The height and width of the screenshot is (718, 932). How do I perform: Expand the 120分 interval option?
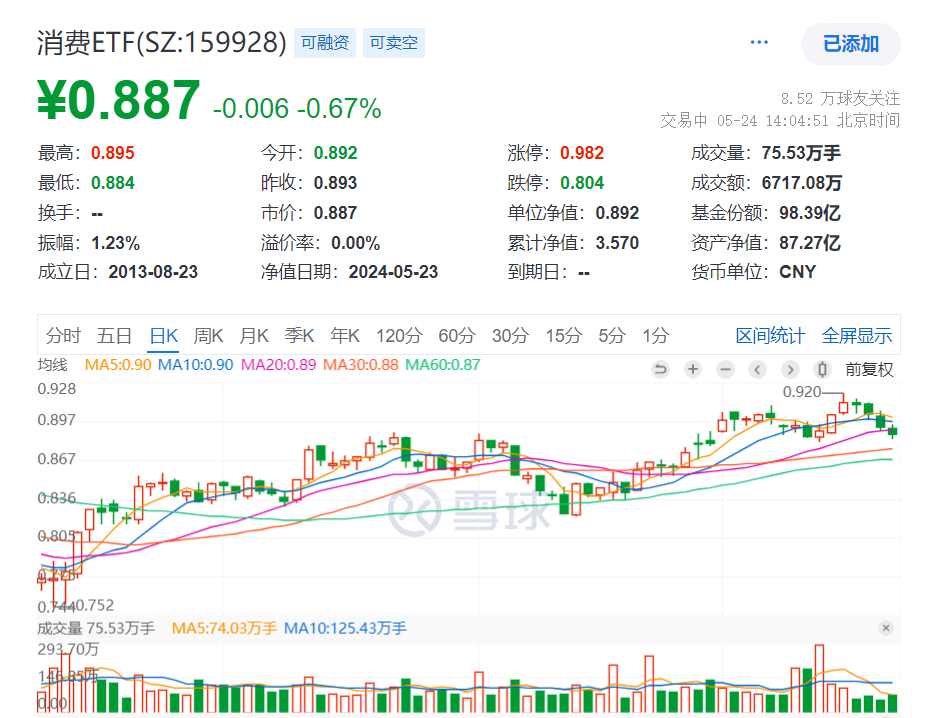pos(399,336)
